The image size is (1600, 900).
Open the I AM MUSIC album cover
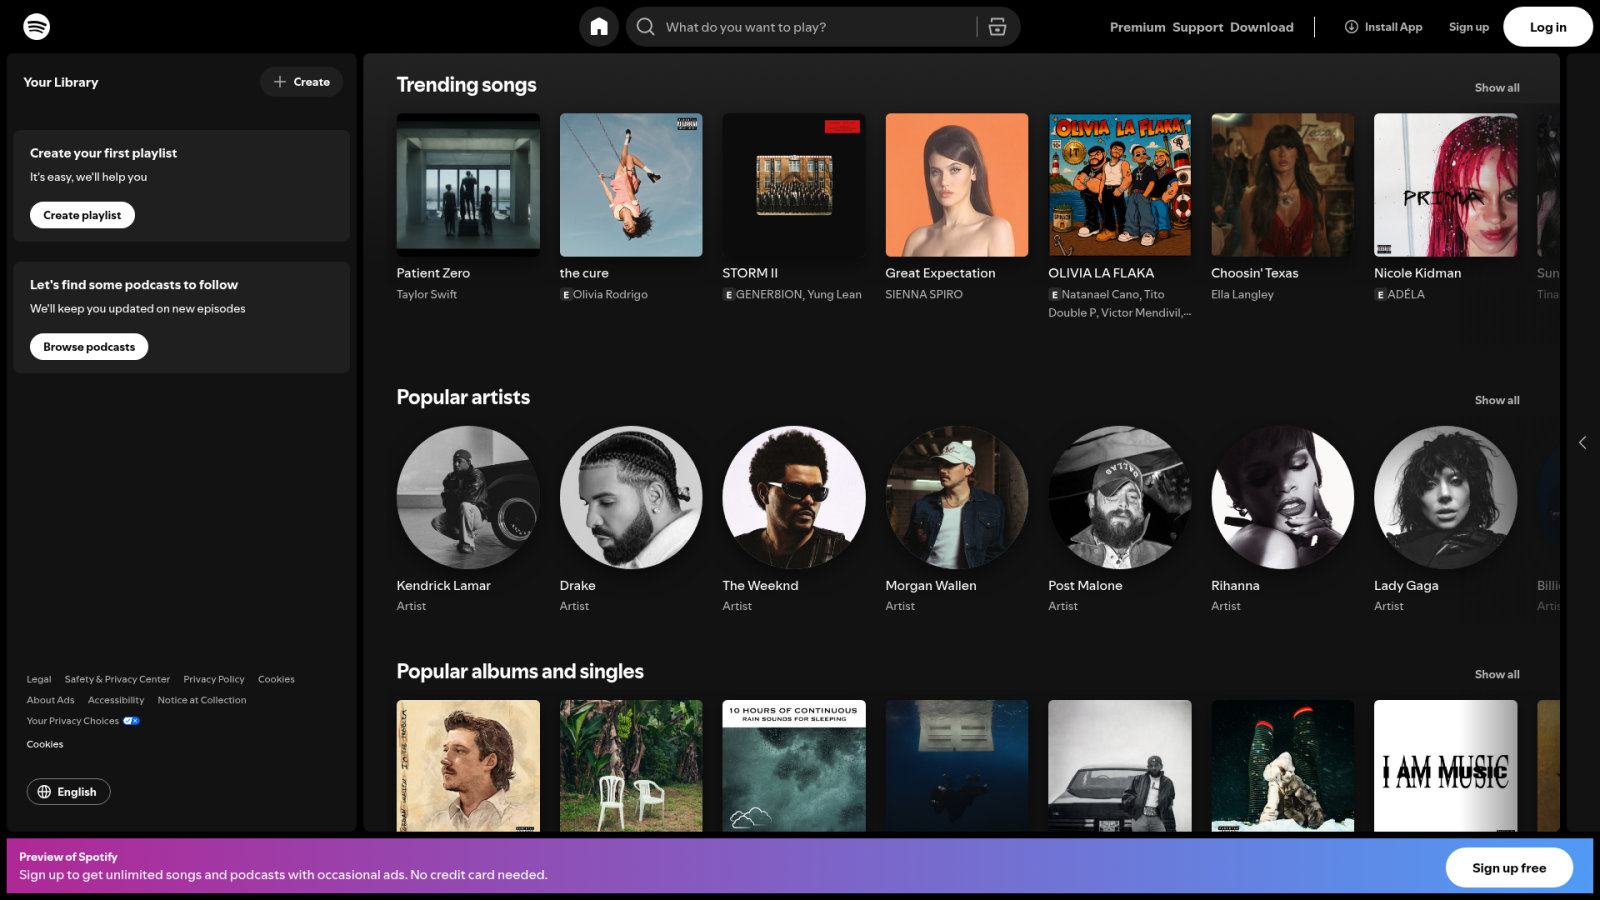tap(1446, 766)
